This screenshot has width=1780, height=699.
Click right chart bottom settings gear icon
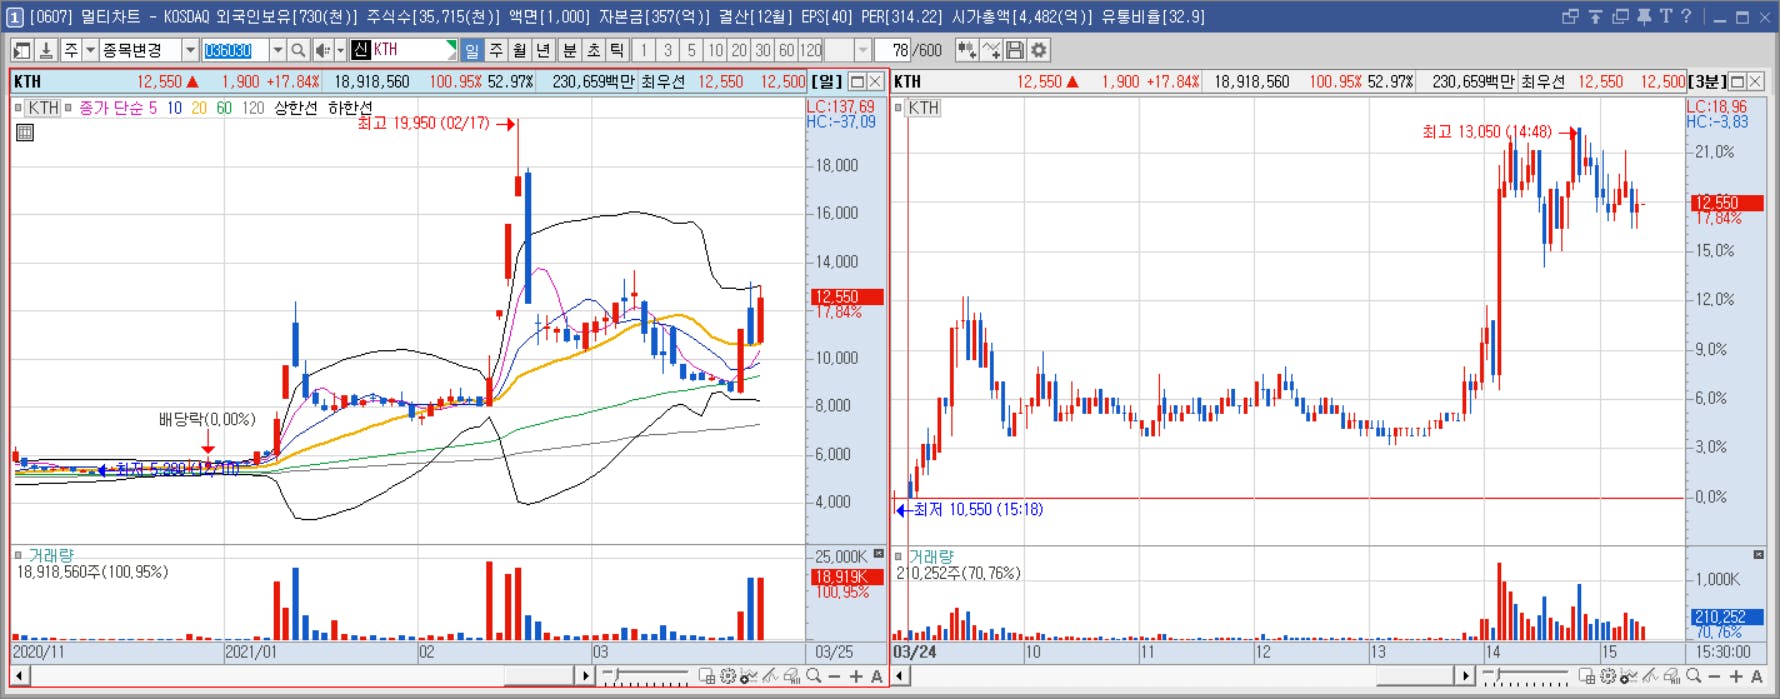[1607, 676]
